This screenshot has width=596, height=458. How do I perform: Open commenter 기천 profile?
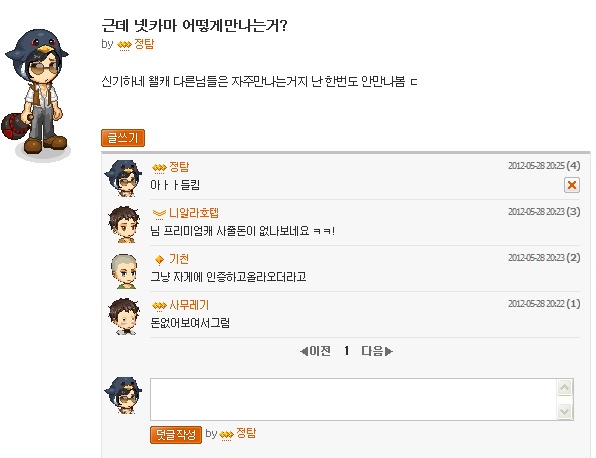(x=179, y=259)
